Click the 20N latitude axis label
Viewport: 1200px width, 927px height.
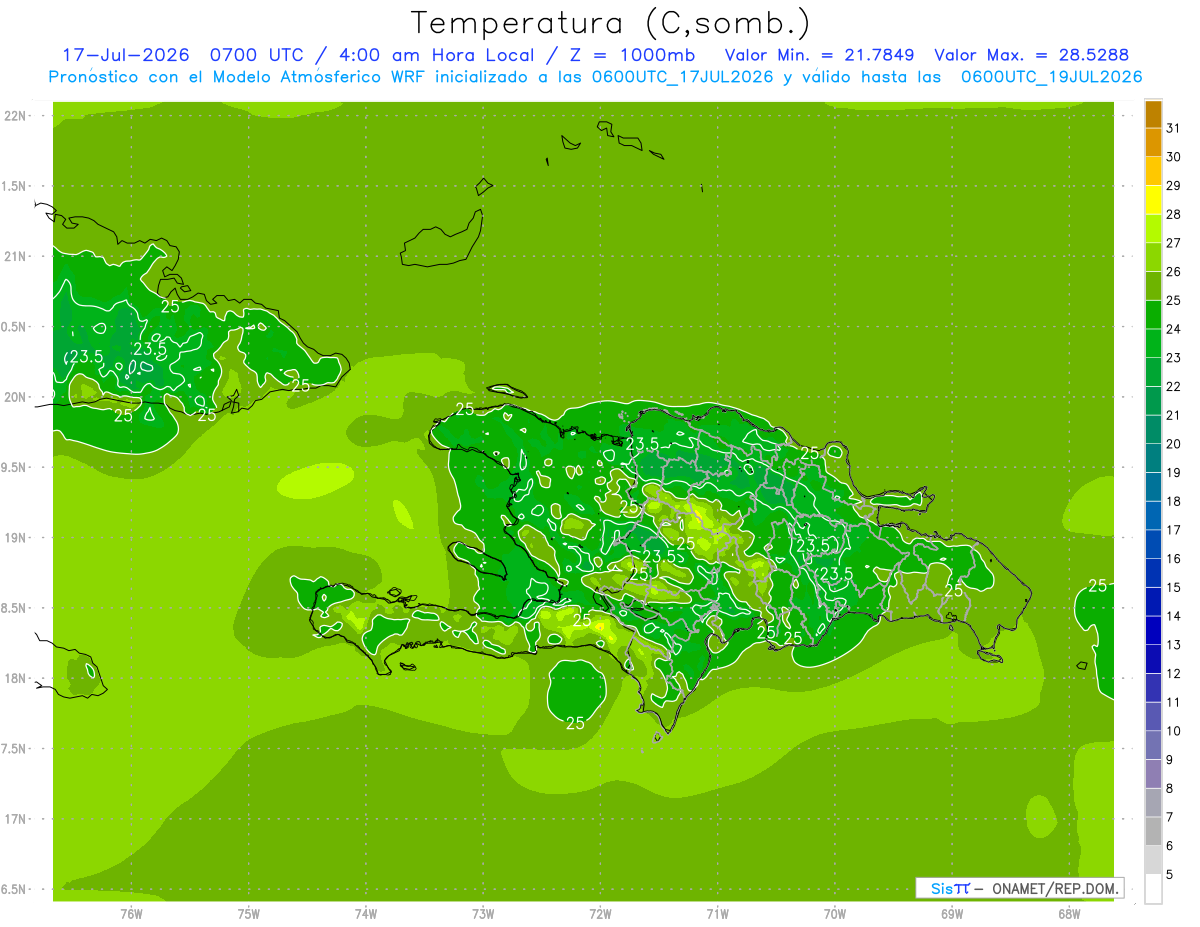point(14,397)
